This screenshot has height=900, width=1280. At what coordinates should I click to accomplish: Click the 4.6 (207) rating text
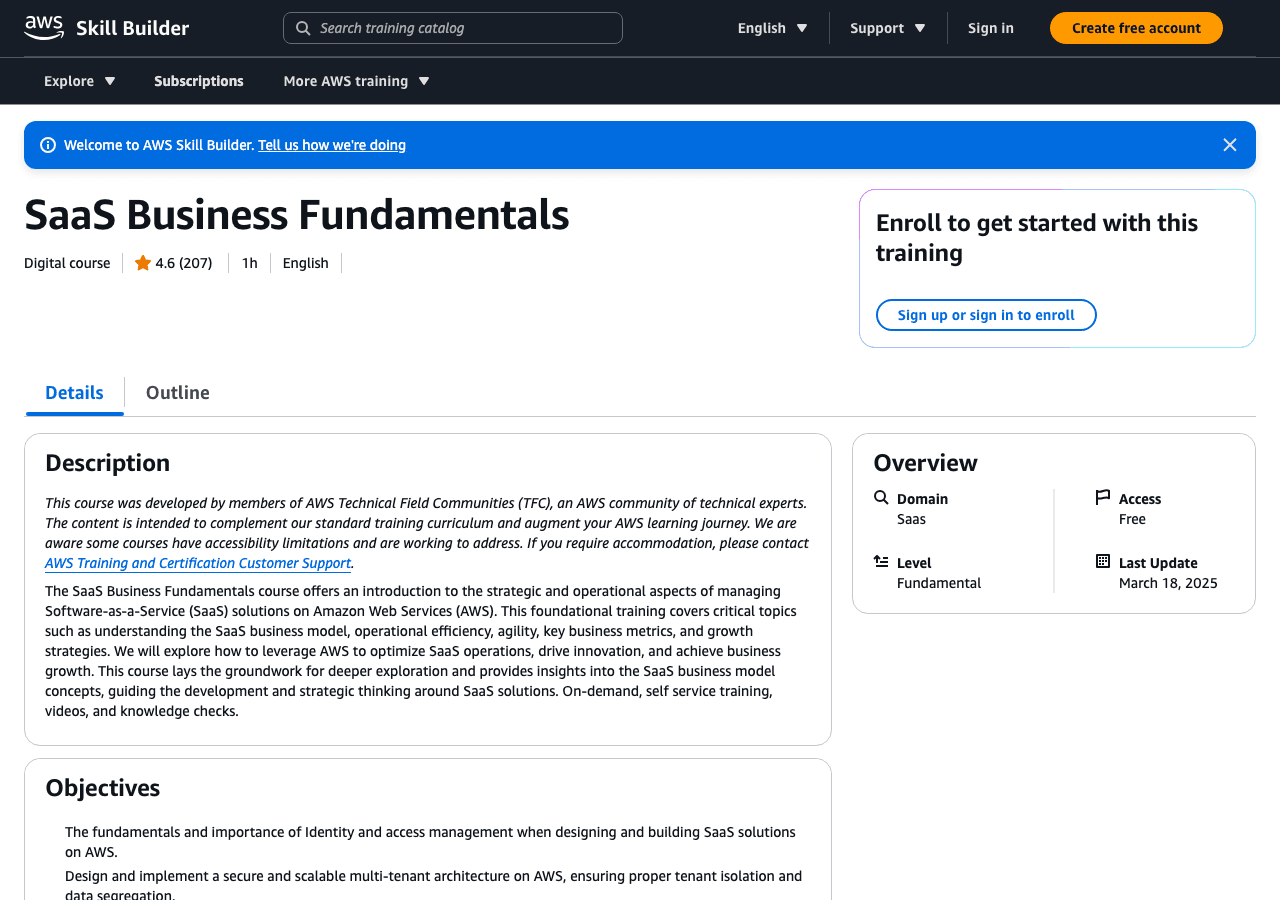(184, 263)
